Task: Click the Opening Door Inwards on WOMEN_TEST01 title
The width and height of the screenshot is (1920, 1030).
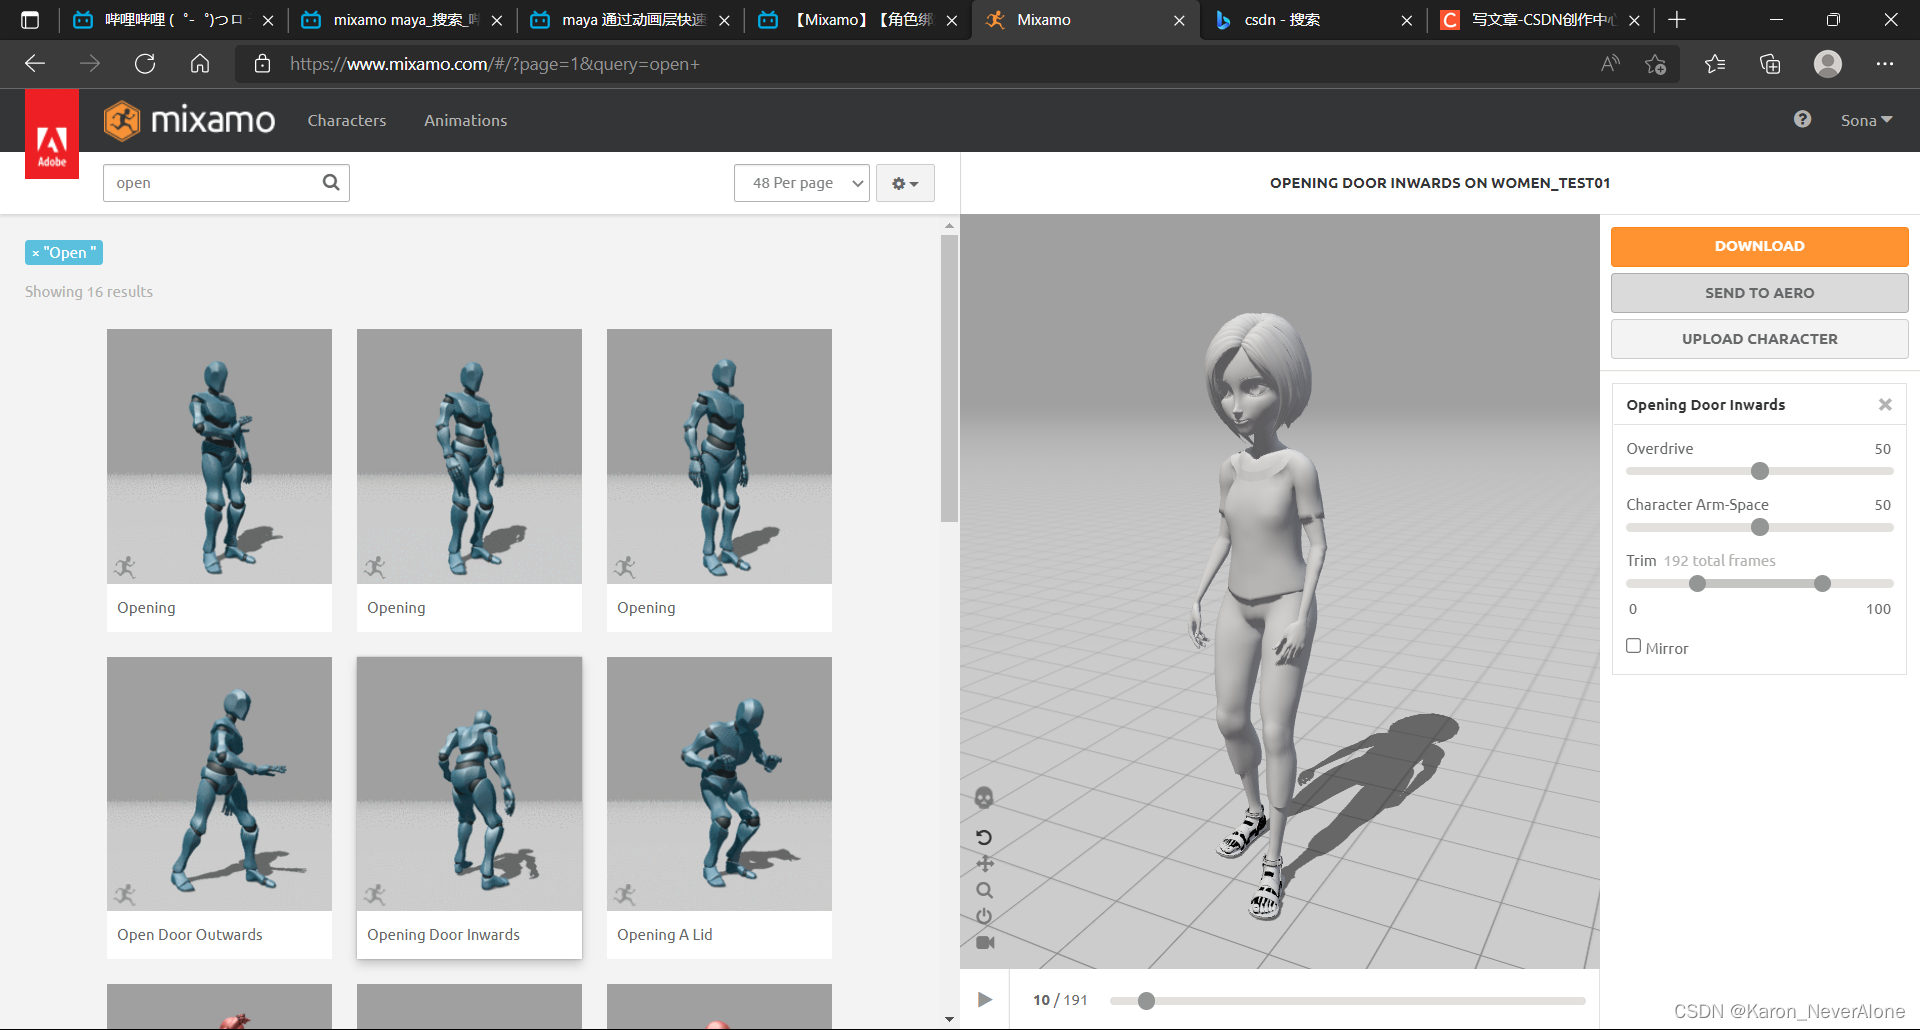Action: click(x=1440, y=183)
